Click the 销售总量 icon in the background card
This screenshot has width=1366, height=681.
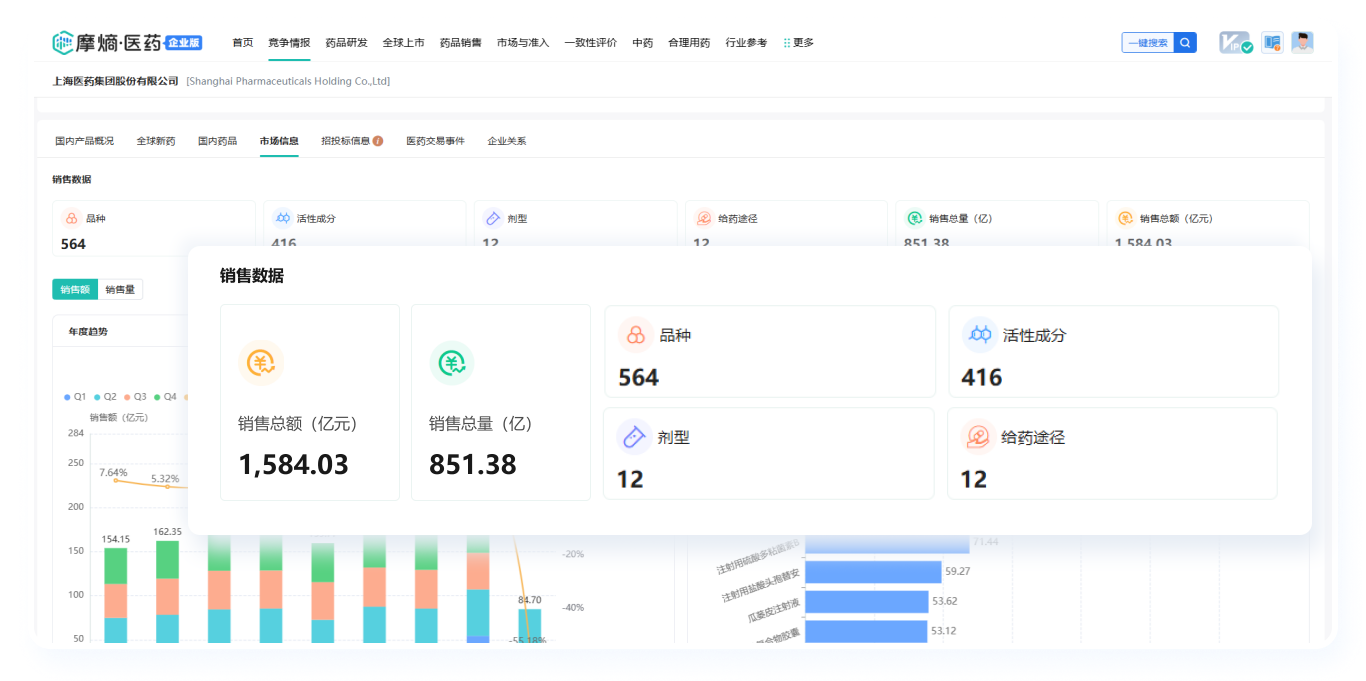(914, 218)
